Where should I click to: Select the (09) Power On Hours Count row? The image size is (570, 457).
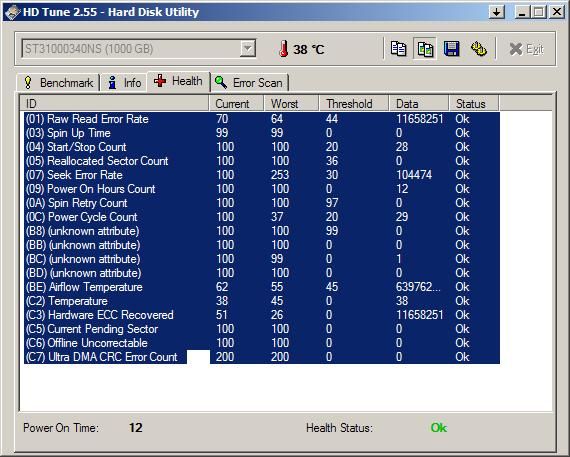pyautogui.click(x=262, y=189)
